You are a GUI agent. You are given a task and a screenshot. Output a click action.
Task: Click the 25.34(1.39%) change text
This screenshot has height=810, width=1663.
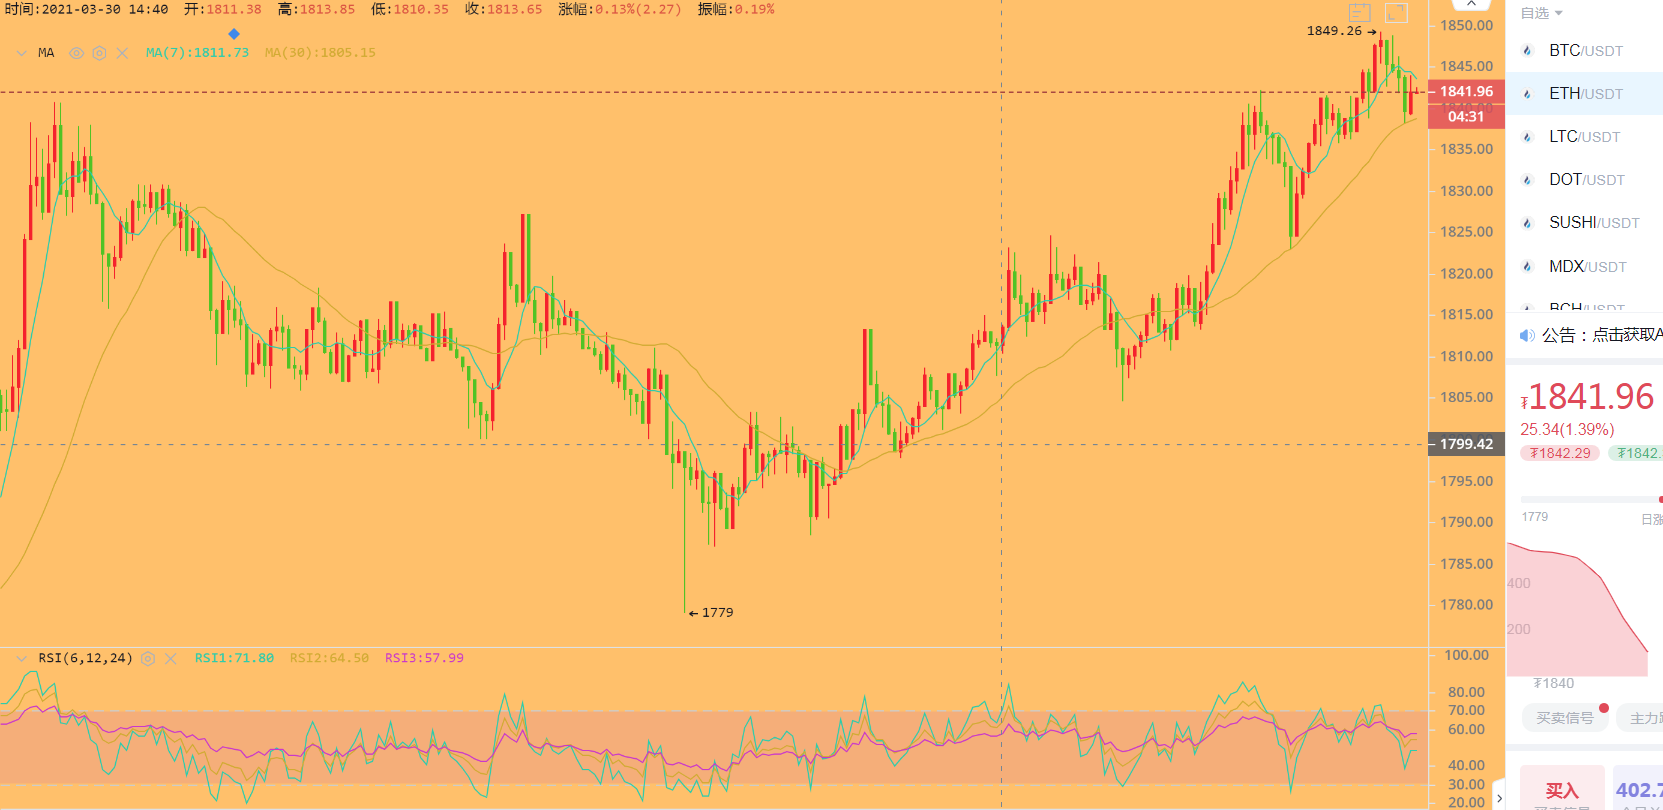coord(1567,429)
